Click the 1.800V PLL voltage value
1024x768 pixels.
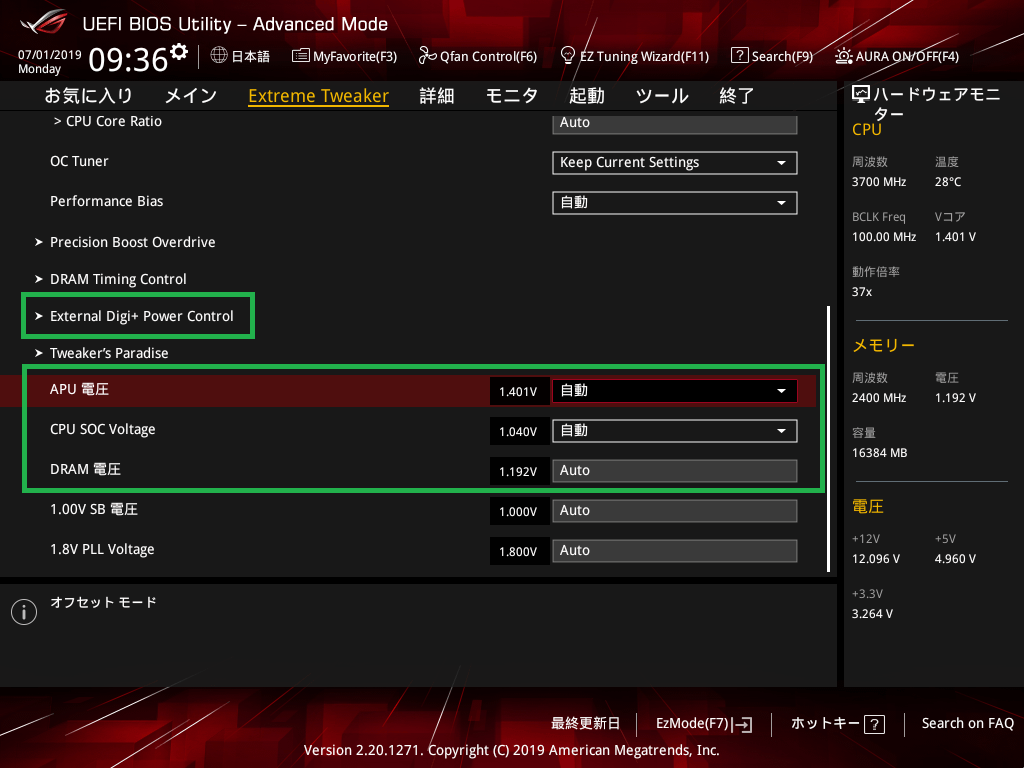pos(519,551)
